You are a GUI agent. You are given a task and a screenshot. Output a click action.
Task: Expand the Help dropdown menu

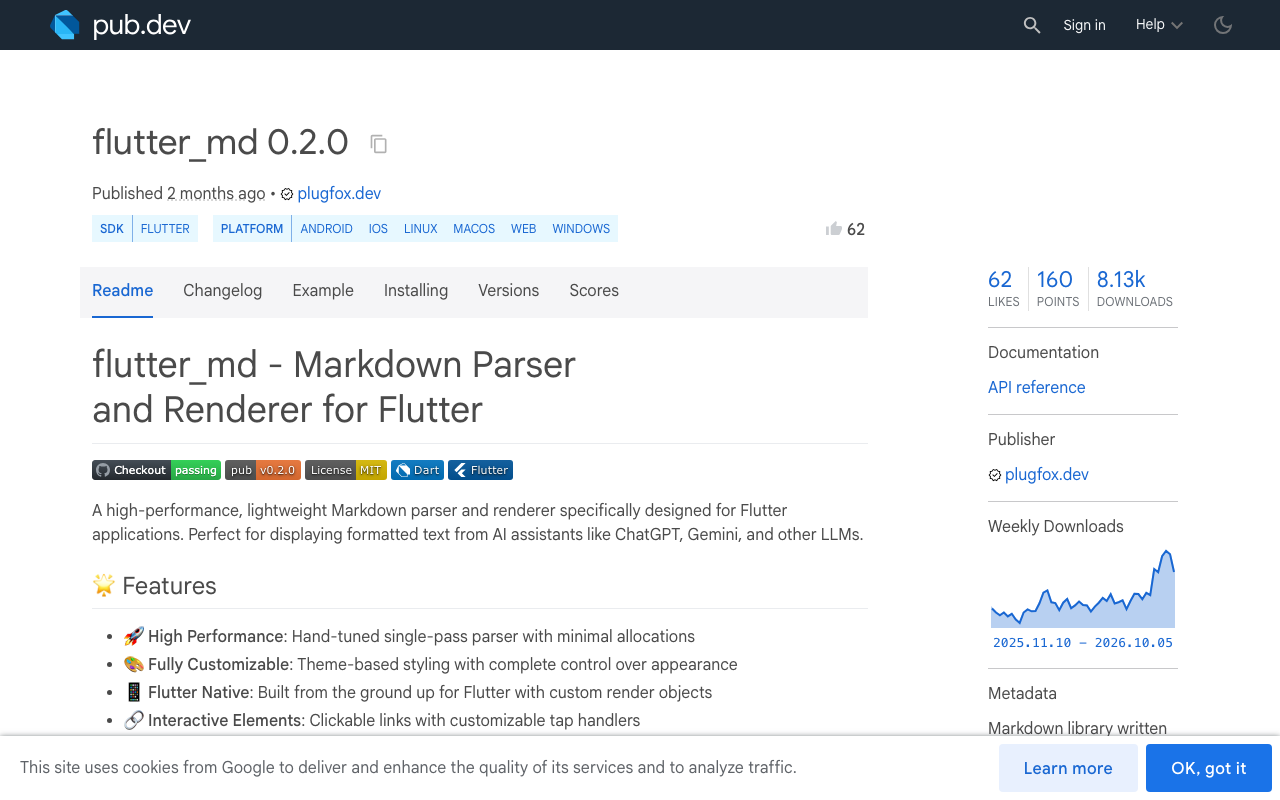click(1159, 25)
